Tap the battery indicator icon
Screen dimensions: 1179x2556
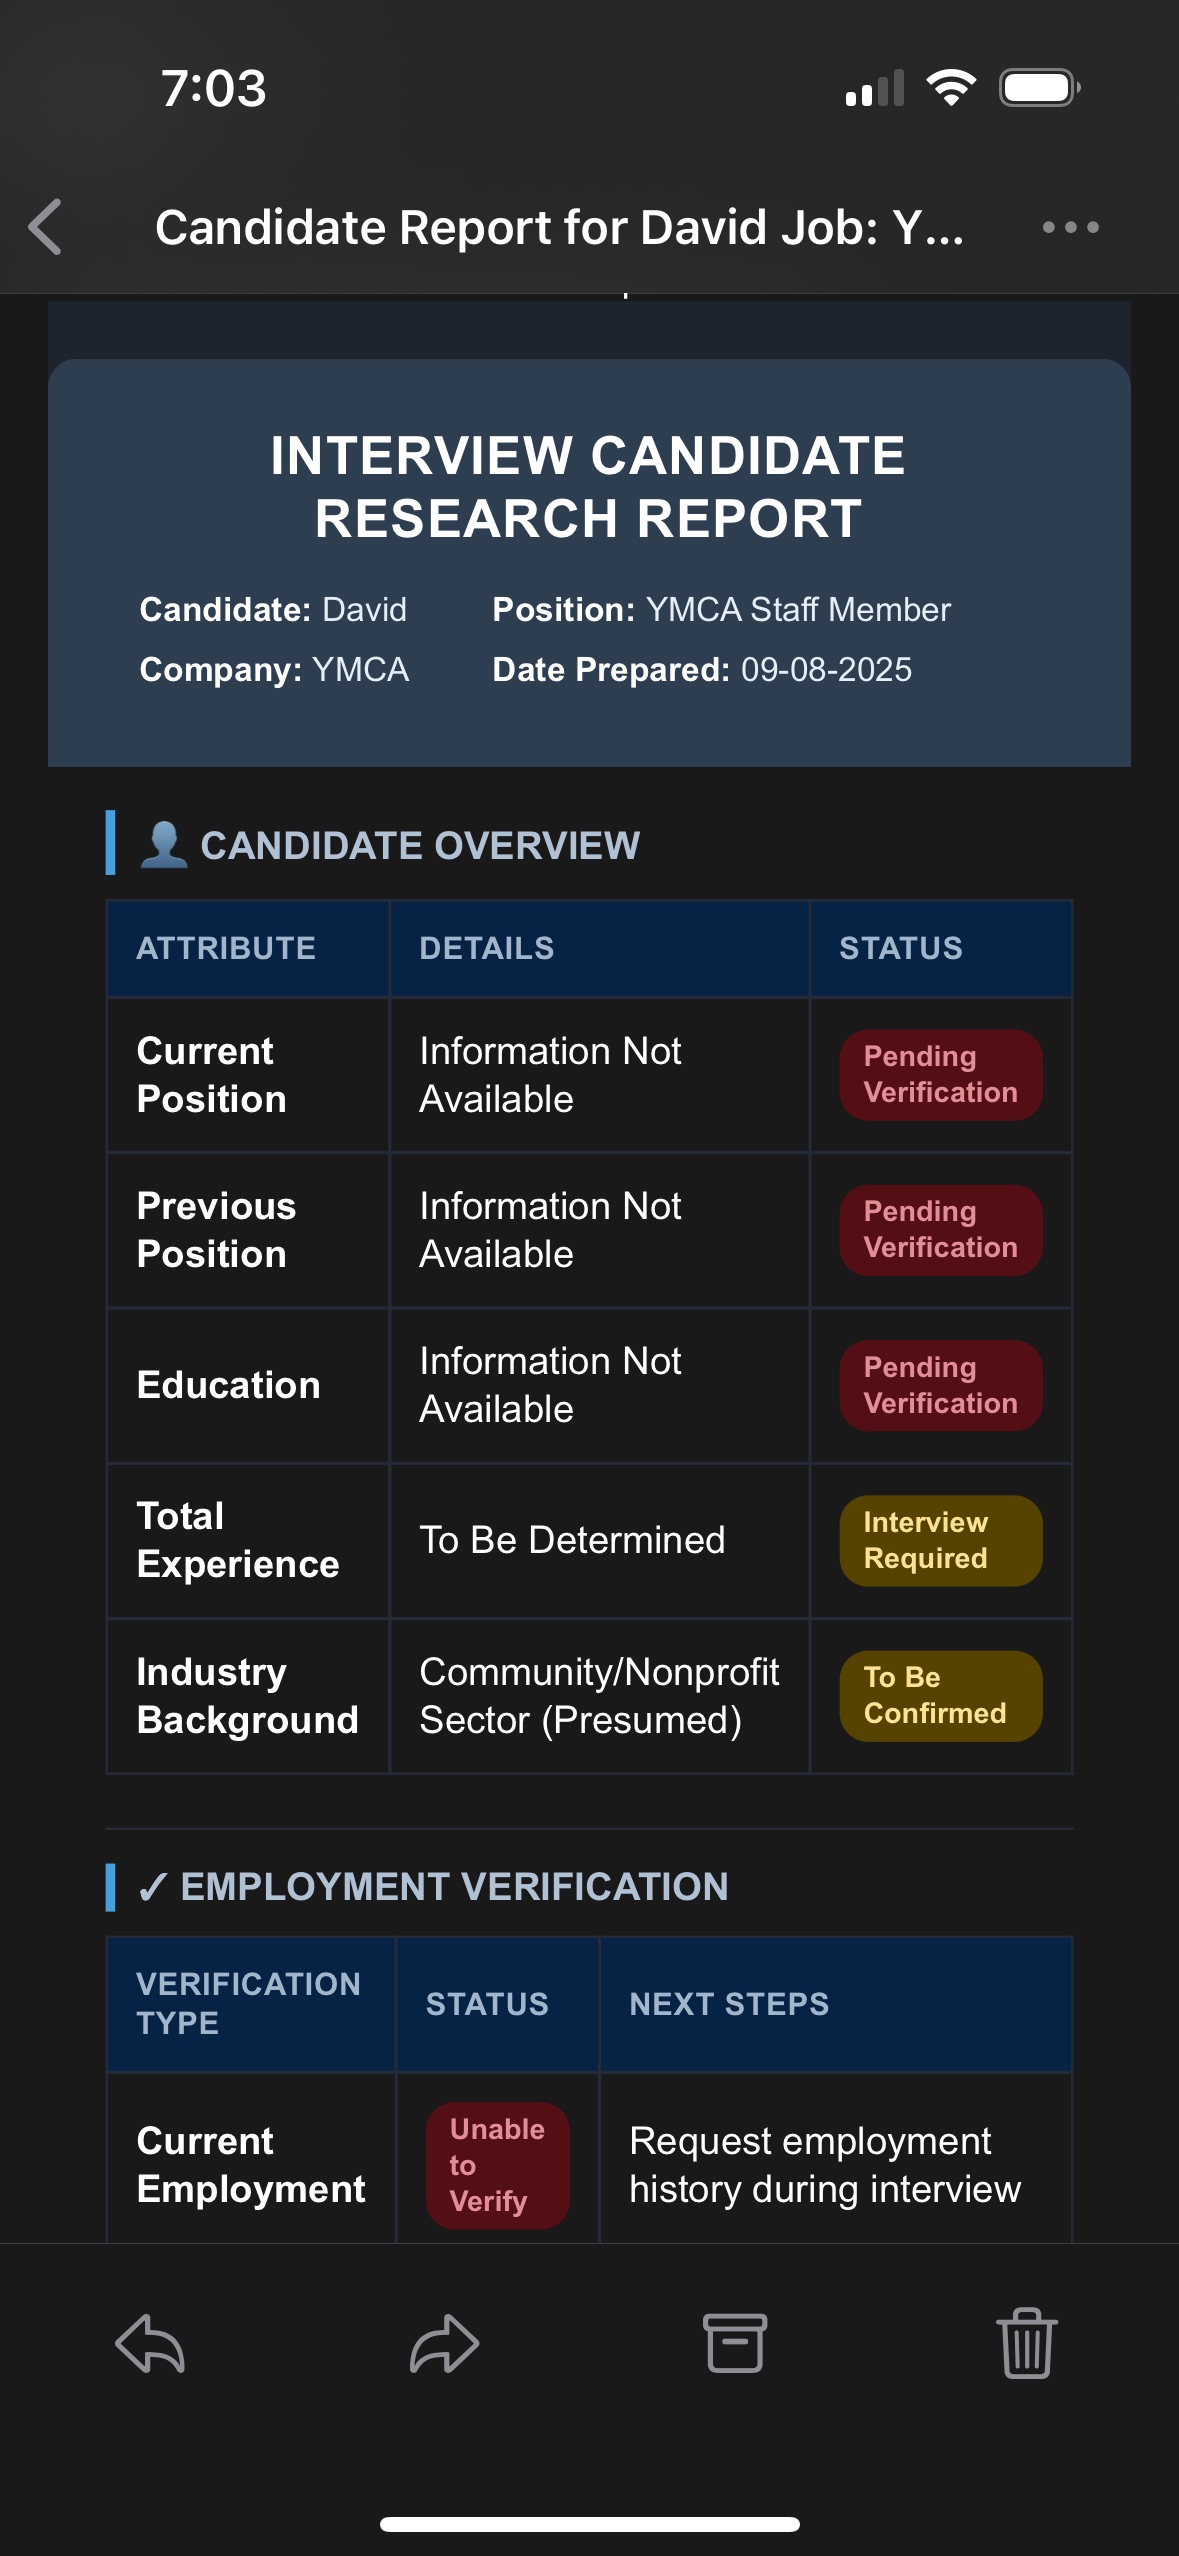pos(1039,88)
